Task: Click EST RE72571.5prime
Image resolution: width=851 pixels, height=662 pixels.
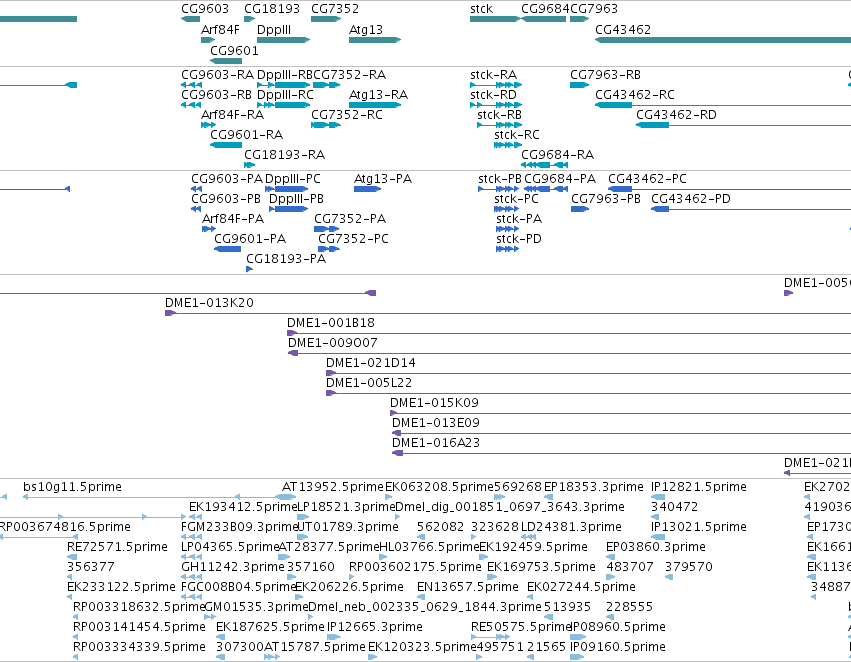Action: pyautogui.click(x=117, y=547)
